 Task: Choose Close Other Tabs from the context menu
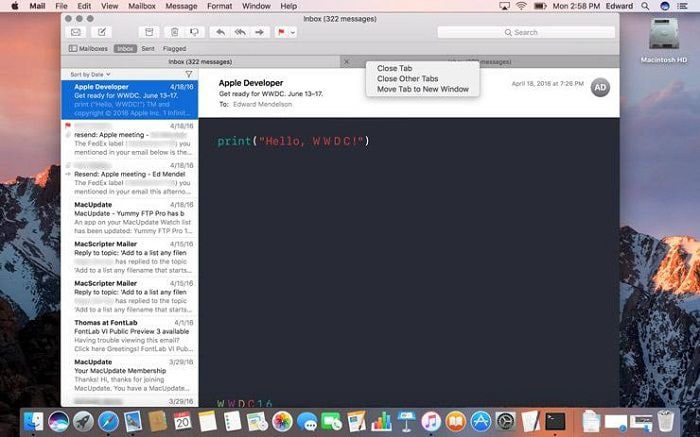point(407,79)
